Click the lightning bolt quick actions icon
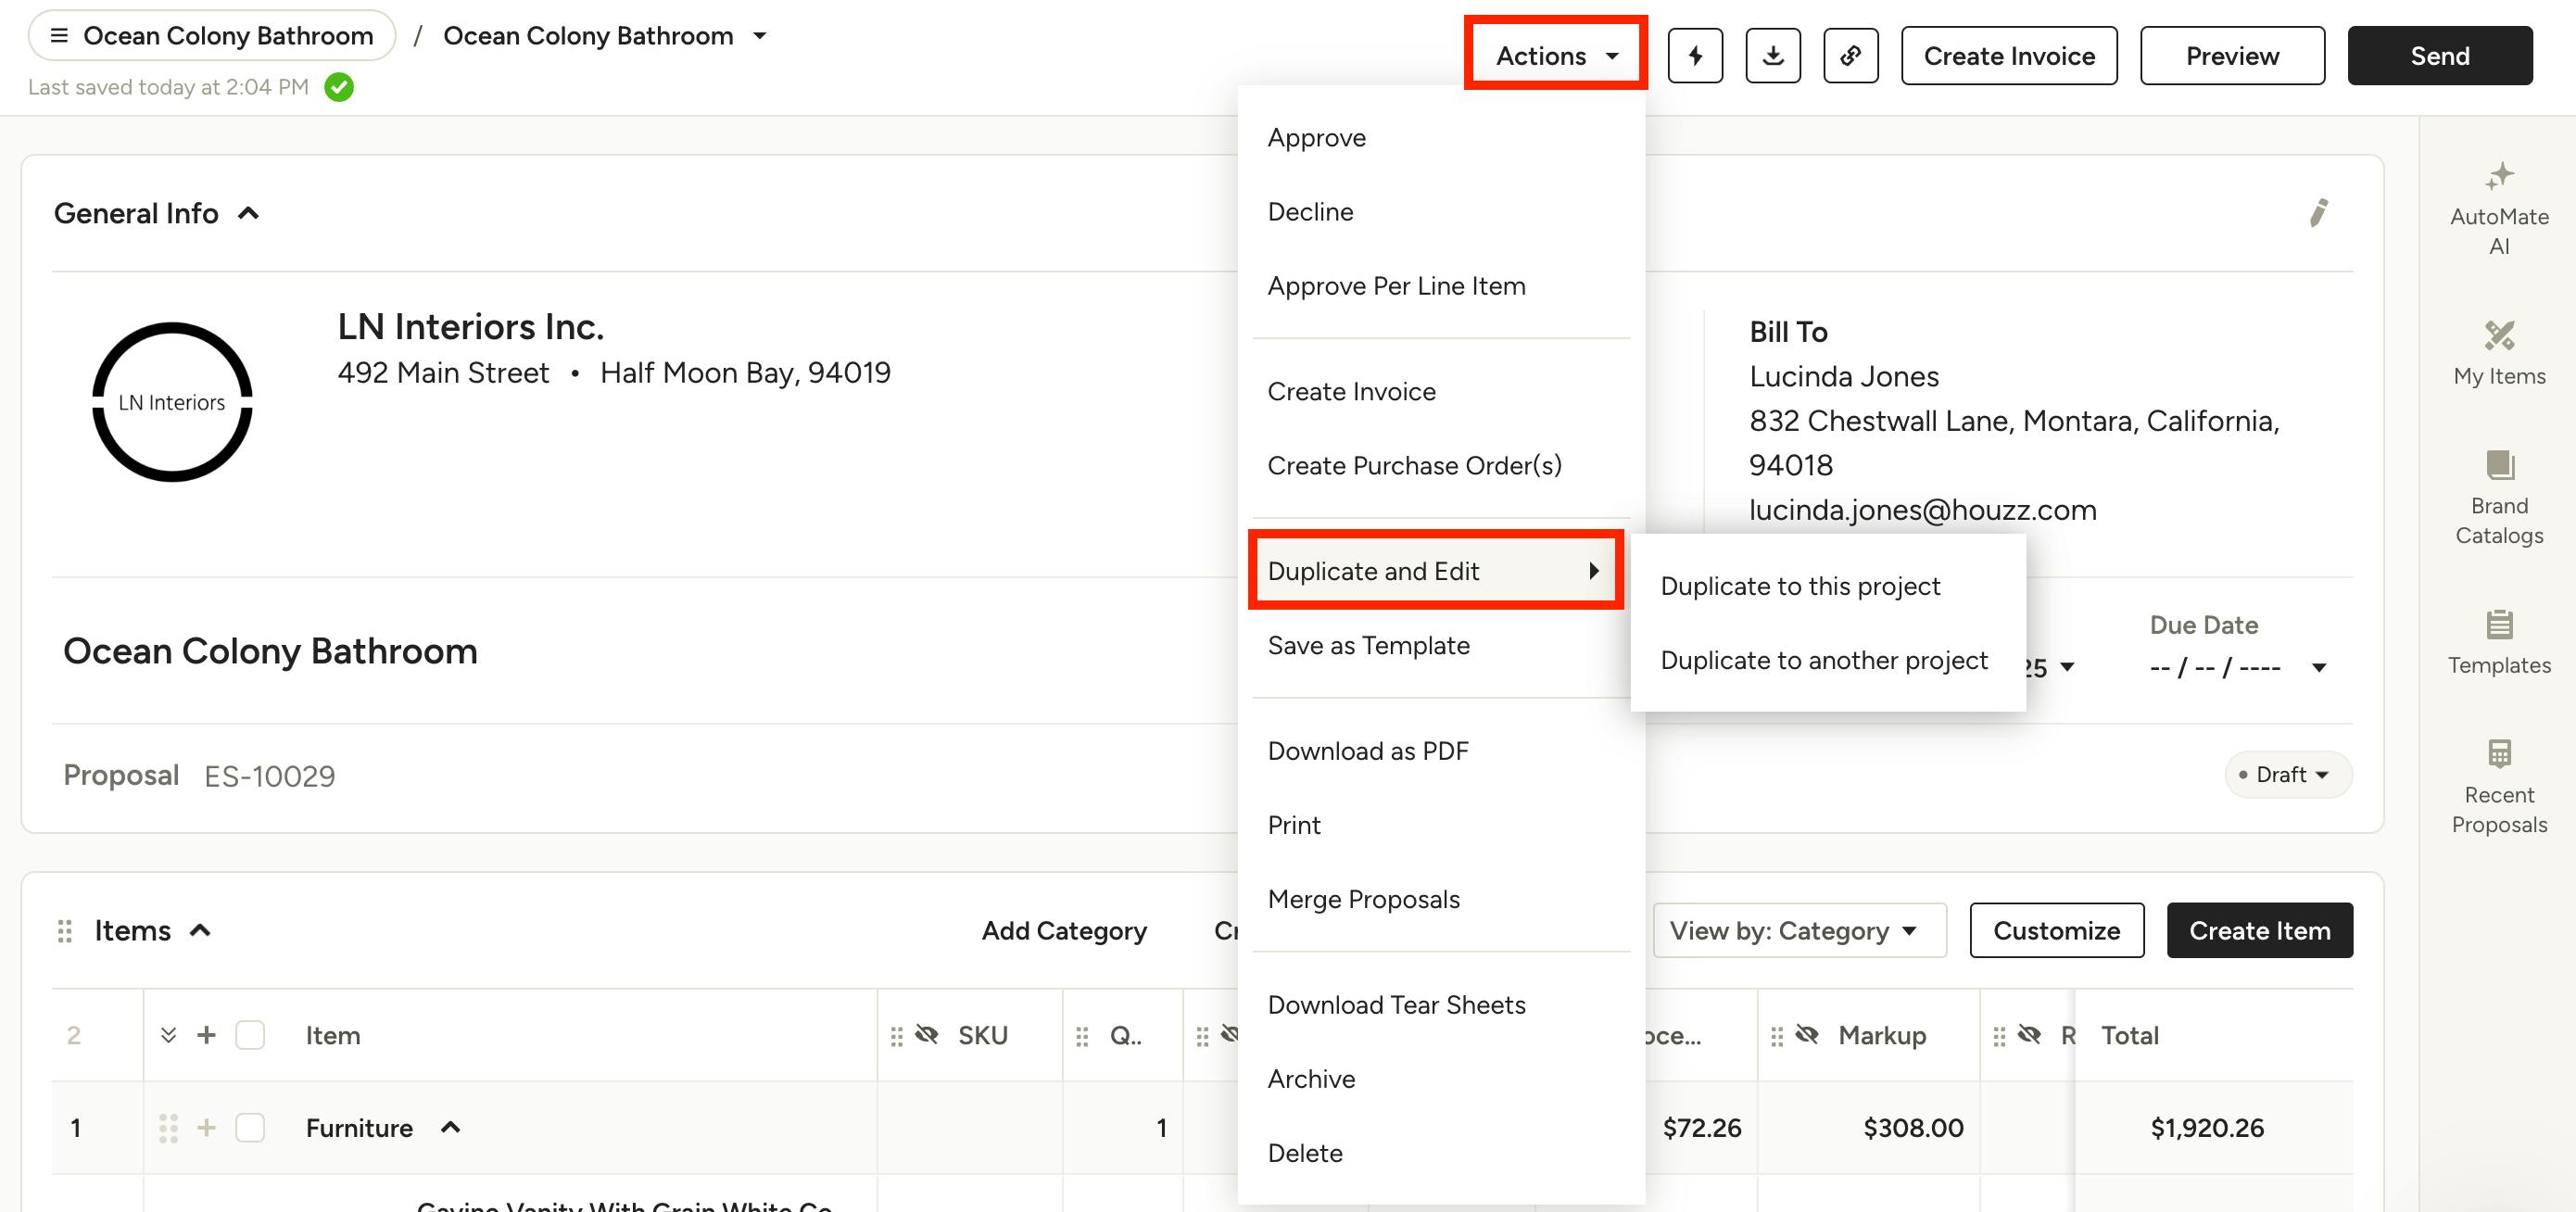 (x=1695, y=56)
